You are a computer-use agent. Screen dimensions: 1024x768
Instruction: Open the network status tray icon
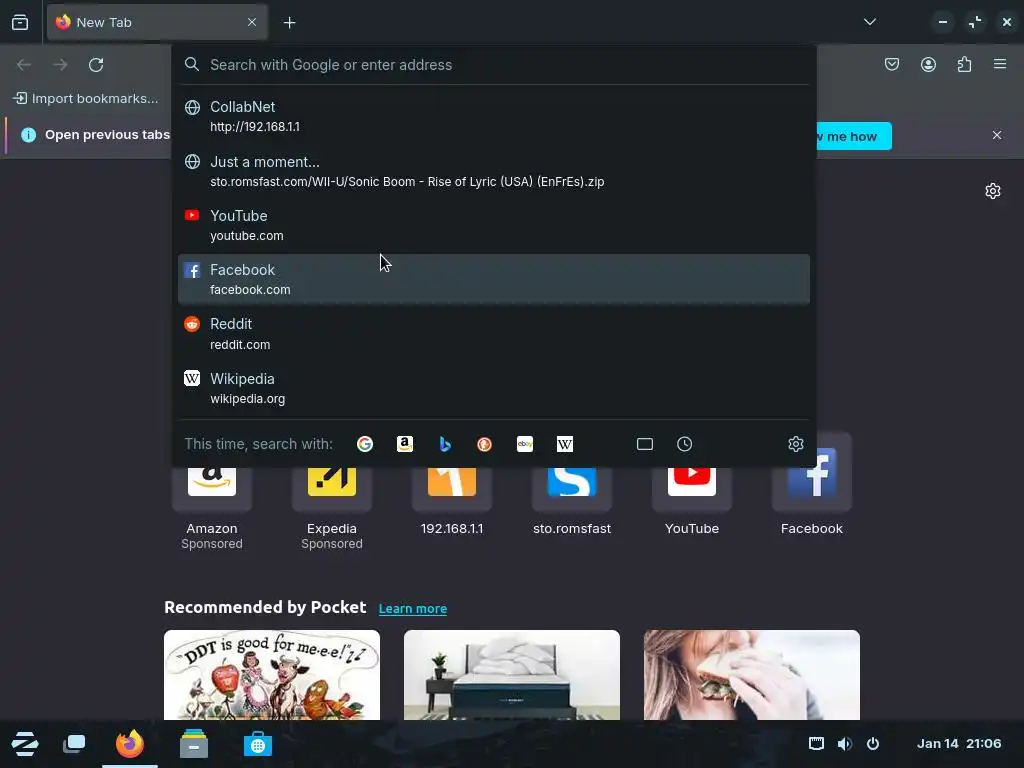(x=816, y=744)
